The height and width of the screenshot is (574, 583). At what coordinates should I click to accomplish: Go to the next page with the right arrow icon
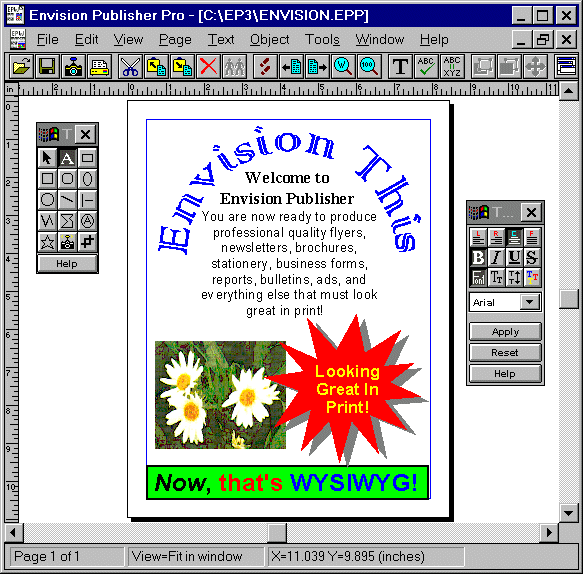pos(317,67)
